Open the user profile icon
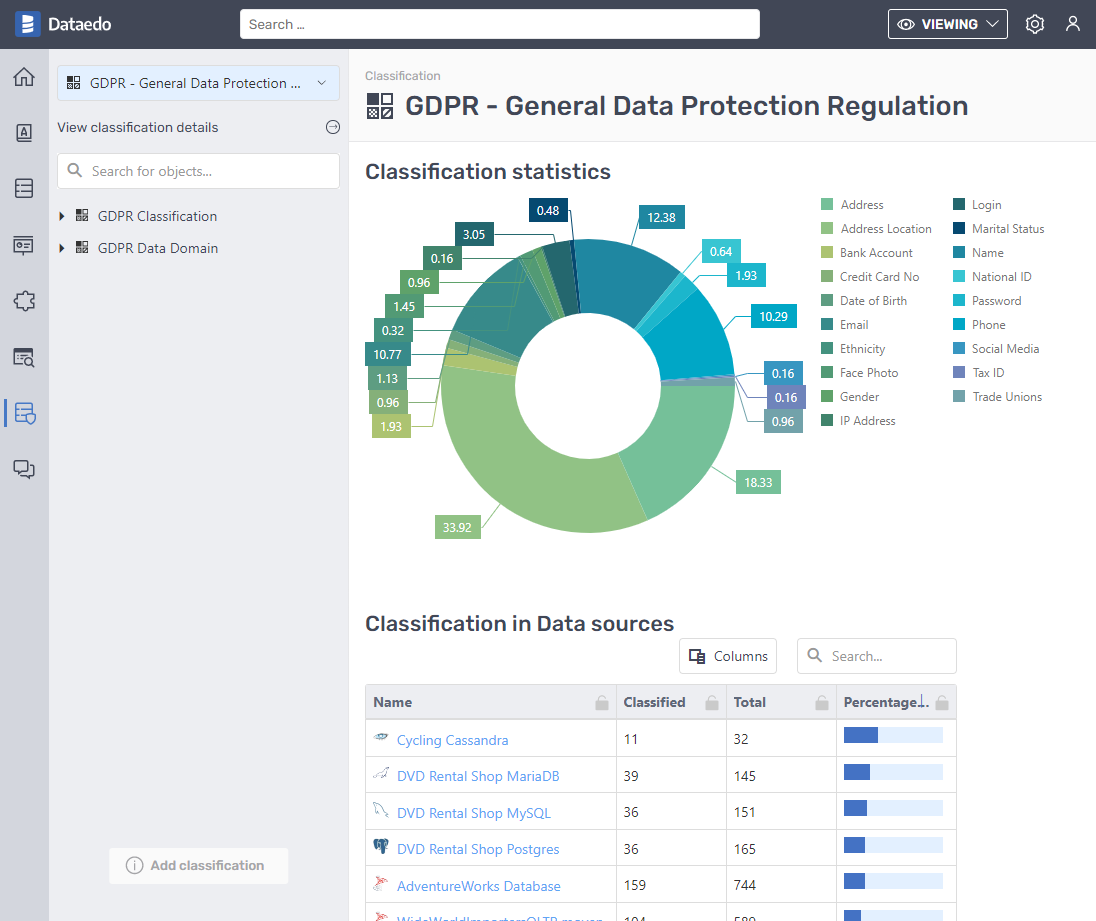 click(x=1073, y=24)
